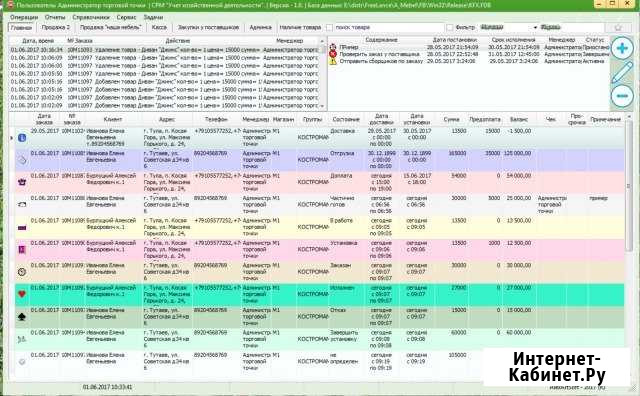The height and width of the screenshot is (396, 640).
Task: Open the 'Отчеты' menu
Action: [x=55, y=17]
